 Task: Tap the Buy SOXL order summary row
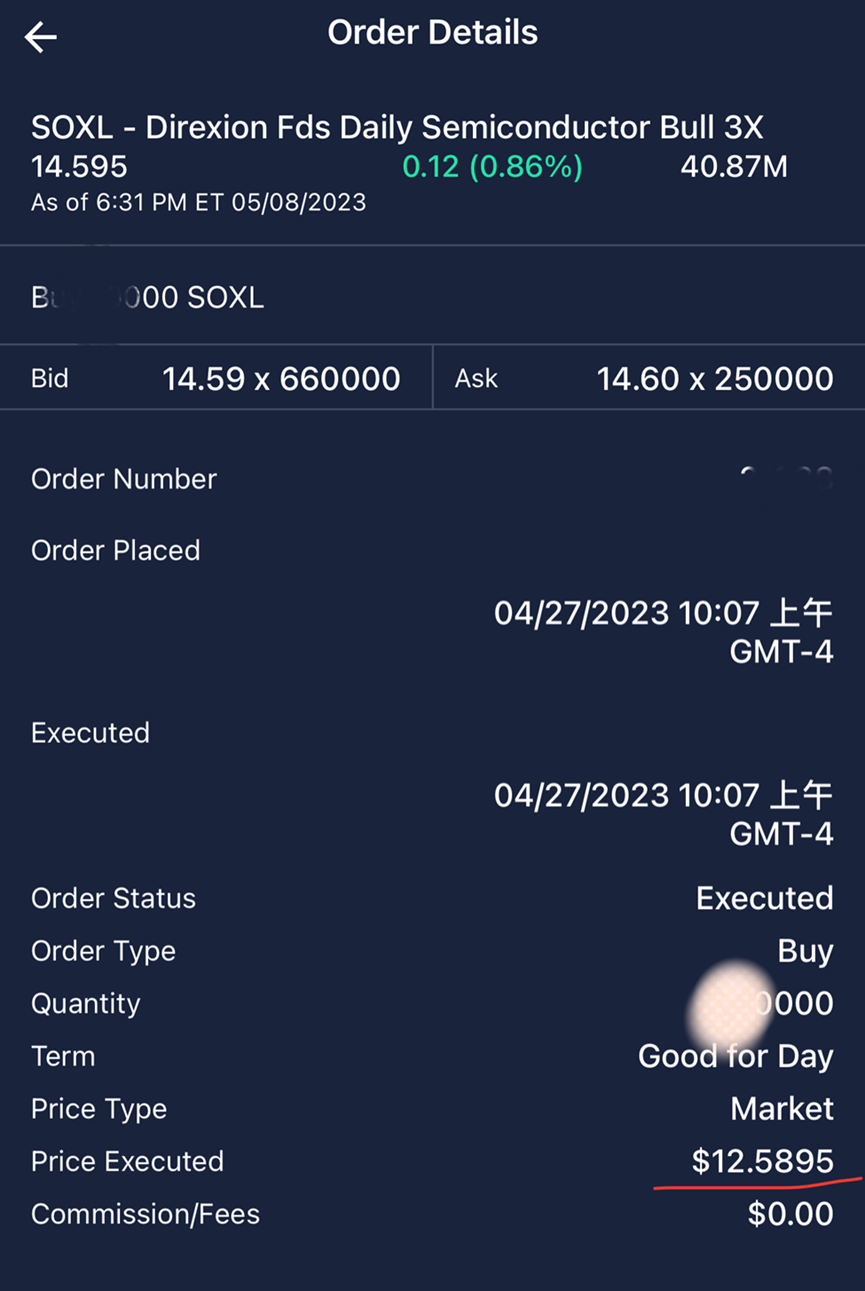tap(148, 297)
